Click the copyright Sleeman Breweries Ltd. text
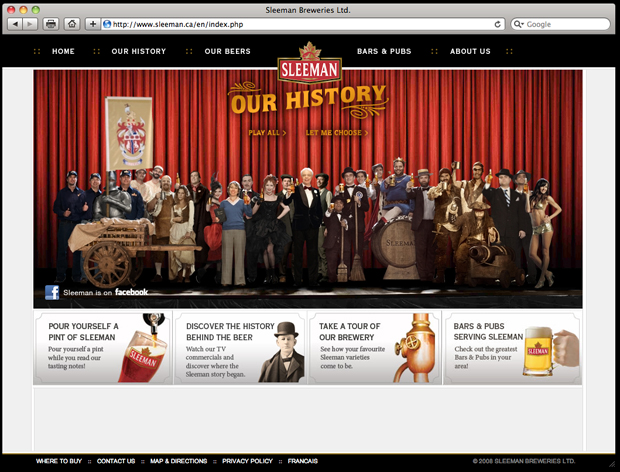This screenshot has width=620, height=472. pyautogui.click(x=524, y=461)
